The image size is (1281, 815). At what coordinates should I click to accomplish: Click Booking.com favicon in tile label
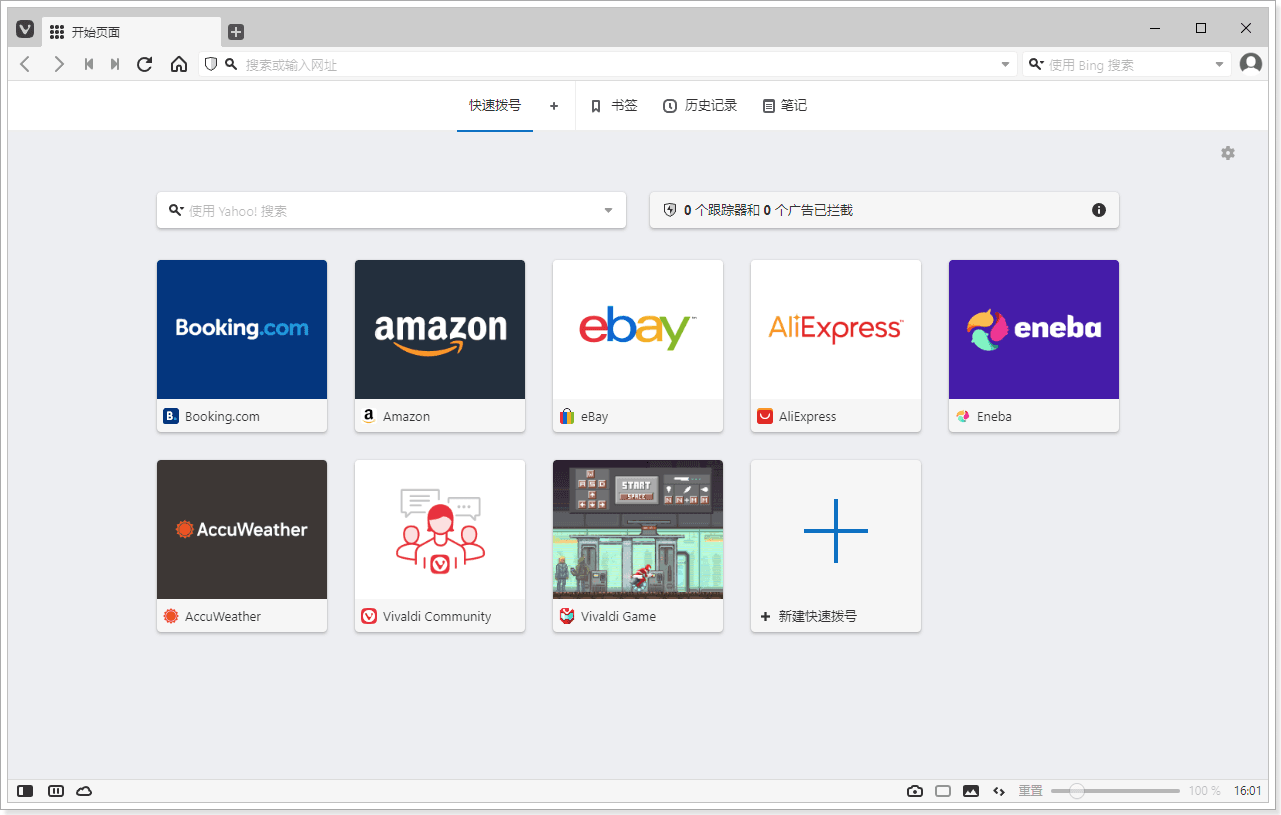point(171,416)
